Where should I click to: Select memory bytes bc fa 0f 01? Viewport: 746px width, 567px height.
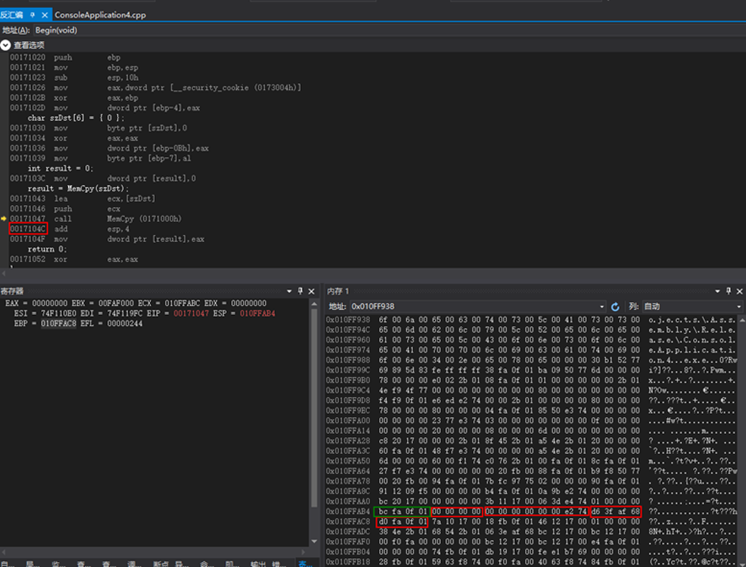402,512
